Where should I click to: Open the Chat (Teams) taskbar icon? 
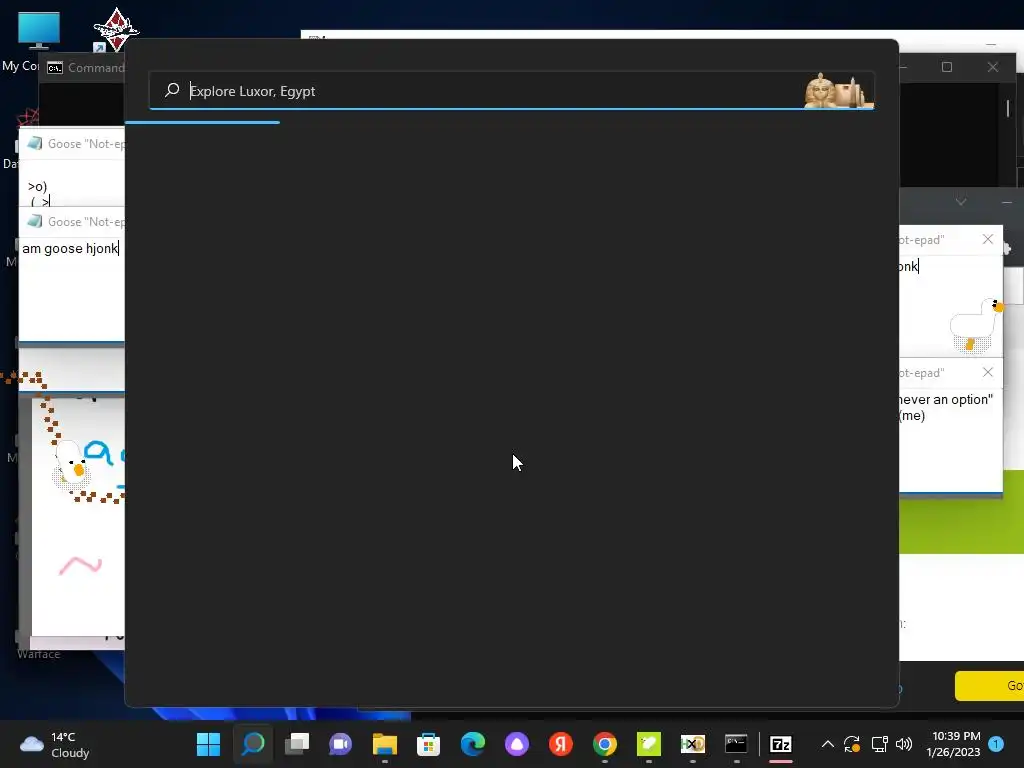[340, 744]
